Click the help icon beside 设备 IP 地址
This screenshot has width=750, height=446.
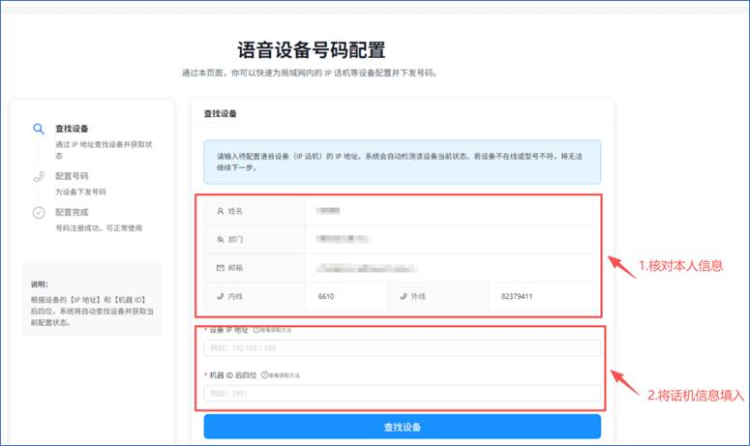[256, 329]
